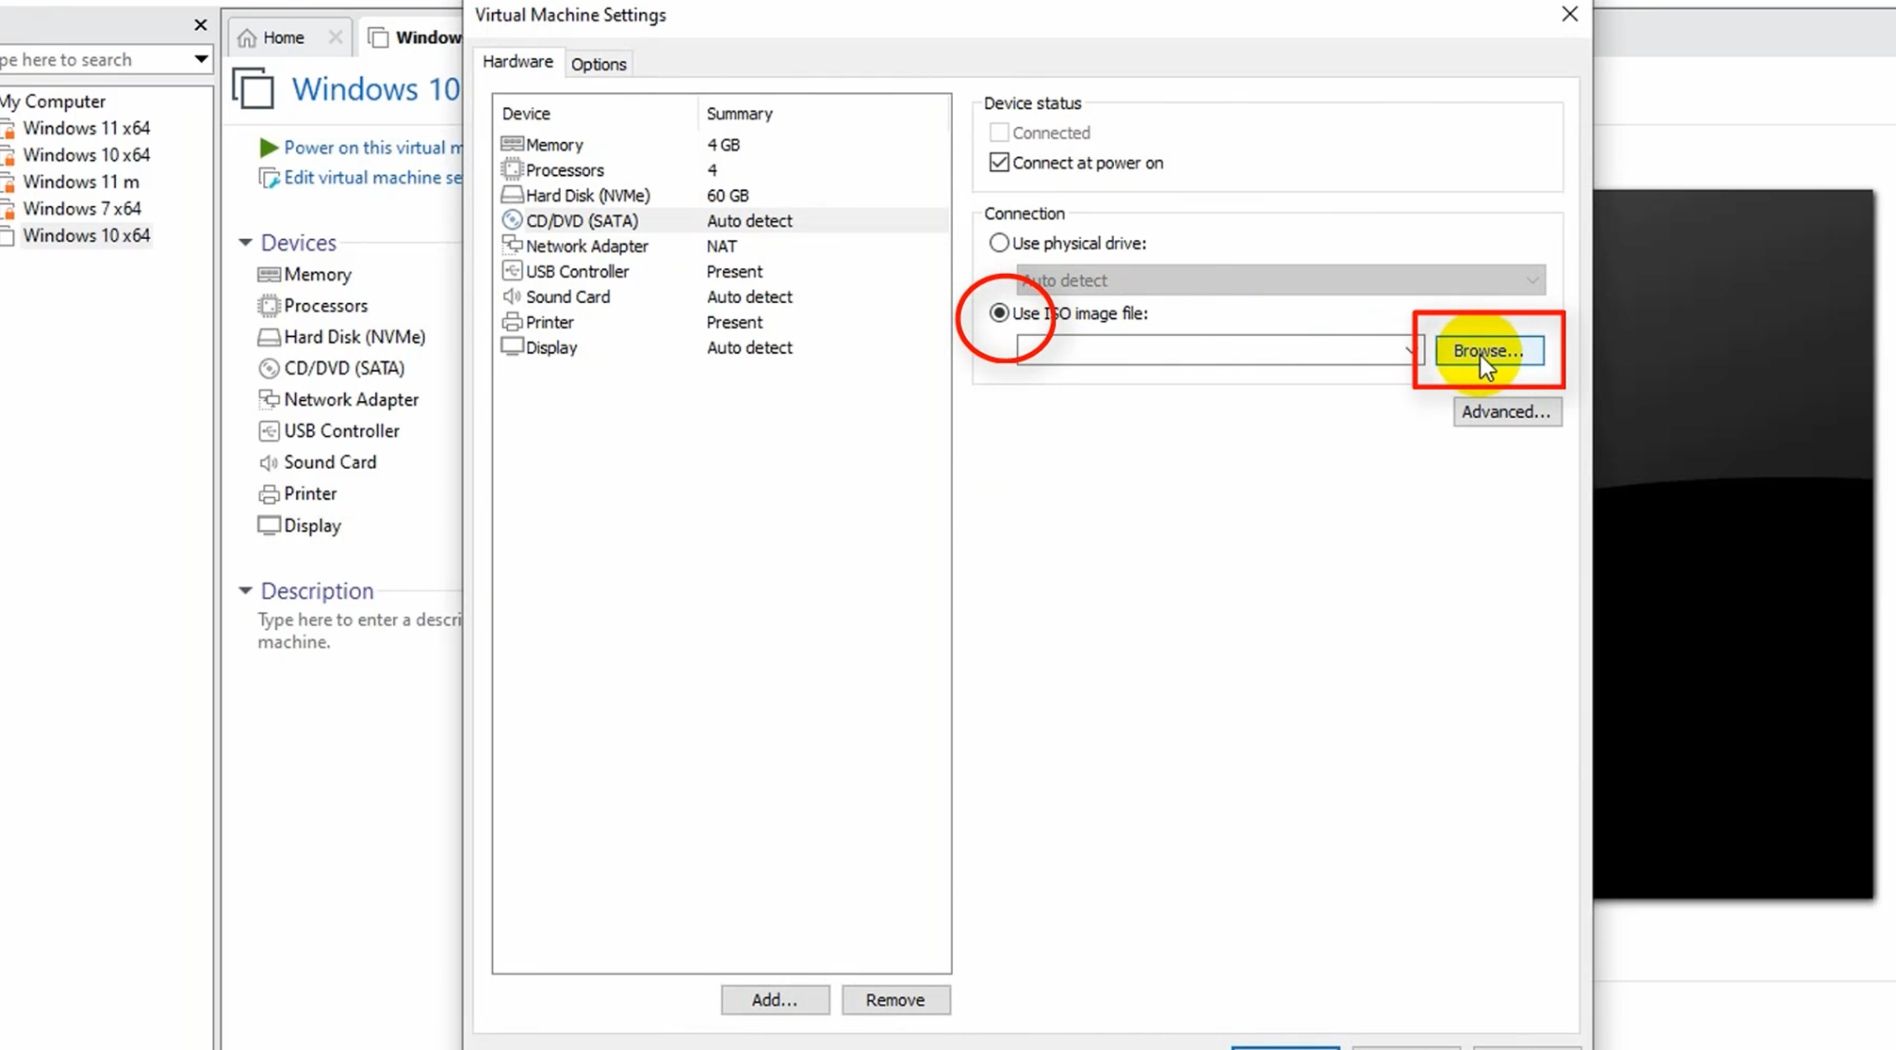The height and width of the screenshot is (1050, 1896).
Task: Close the Home tab
Action: (x=335, y=37)
